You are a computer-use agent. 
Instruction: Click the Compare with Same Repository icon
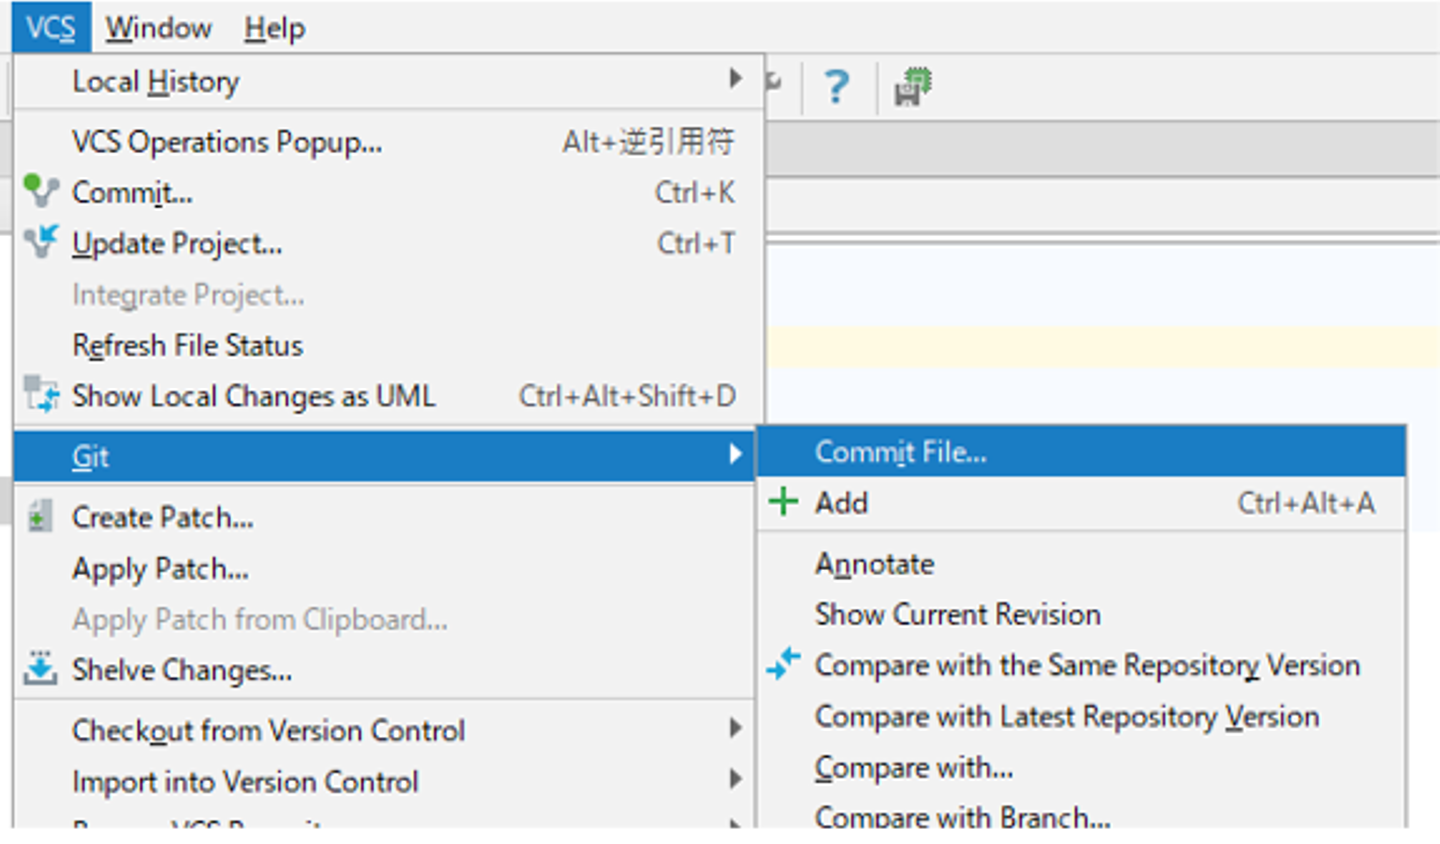point(783,663)
